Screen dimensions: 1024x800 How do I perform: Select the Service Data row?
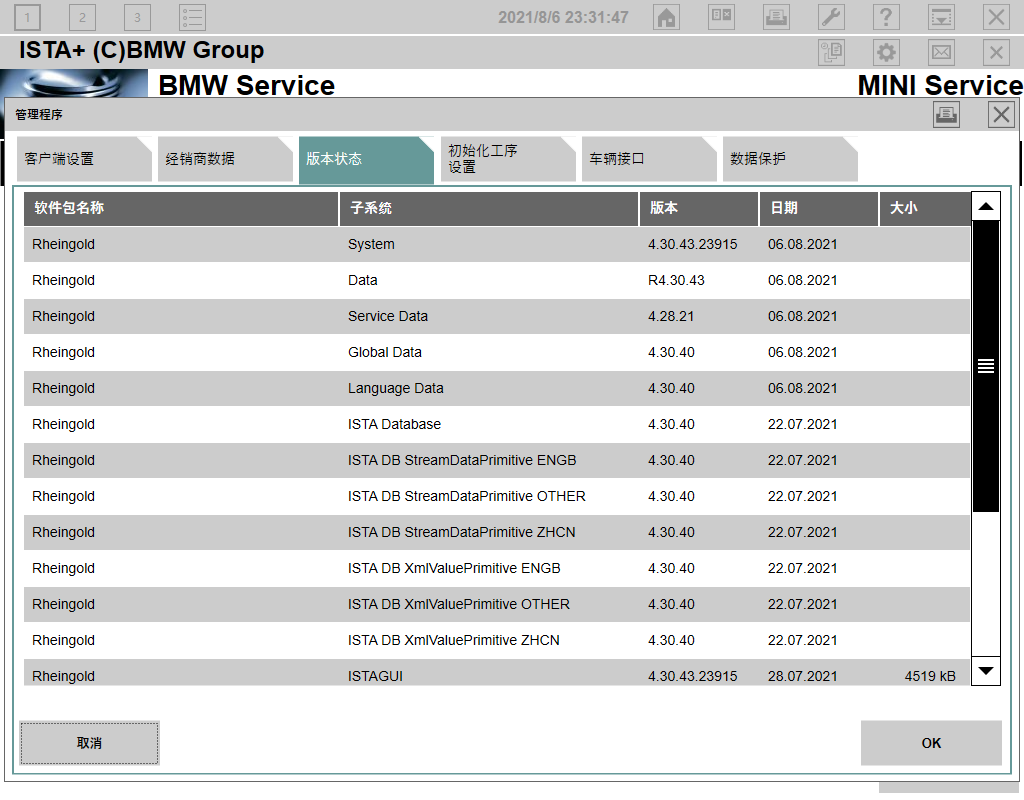click(497, 316)
